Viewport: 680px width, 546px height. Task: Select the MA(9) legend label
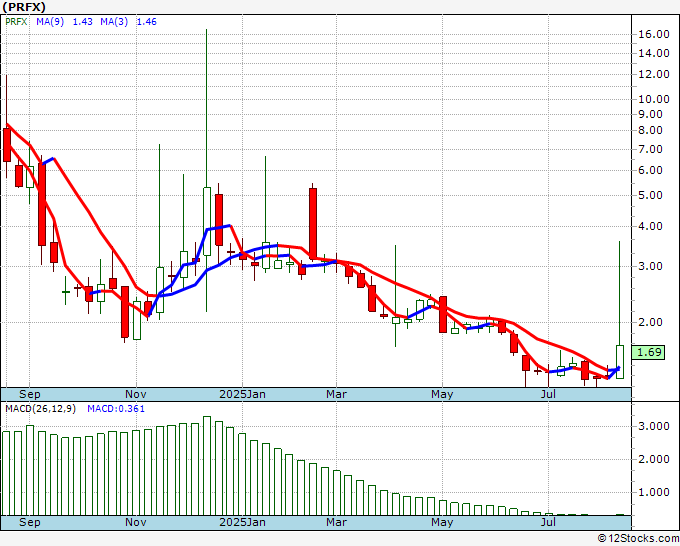click(x=50, y=22)
